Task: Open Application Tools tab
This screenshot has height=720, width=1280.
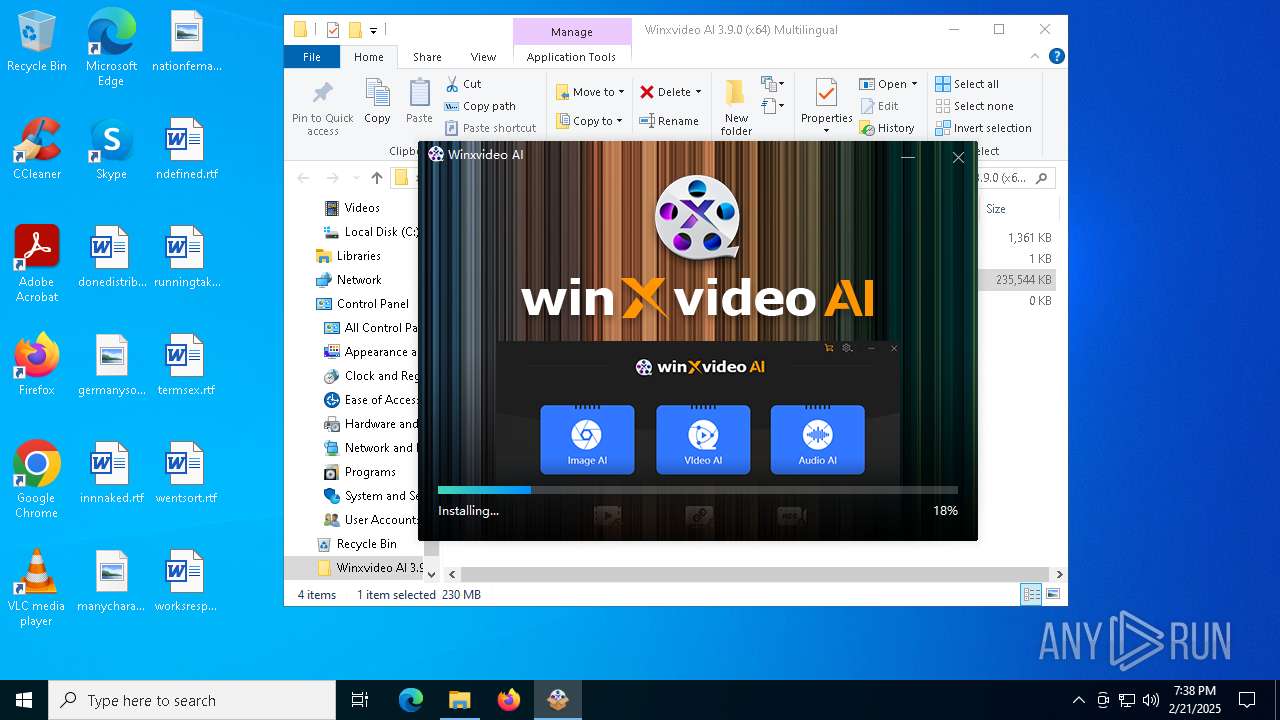Action: [571, 57]
